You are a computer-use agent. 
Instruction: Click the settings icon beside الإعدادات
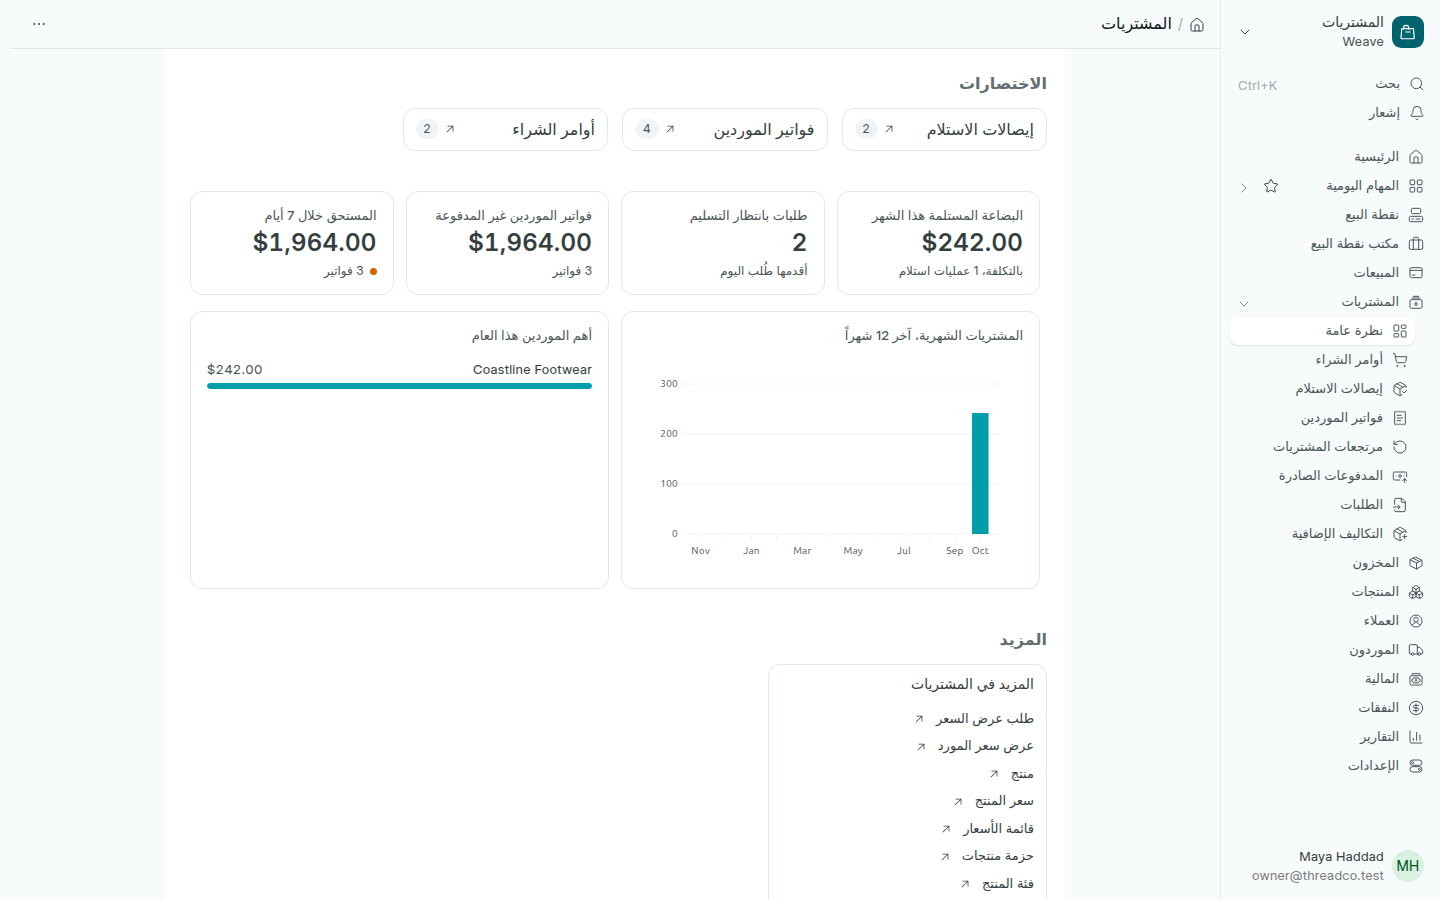[1416, 766]
